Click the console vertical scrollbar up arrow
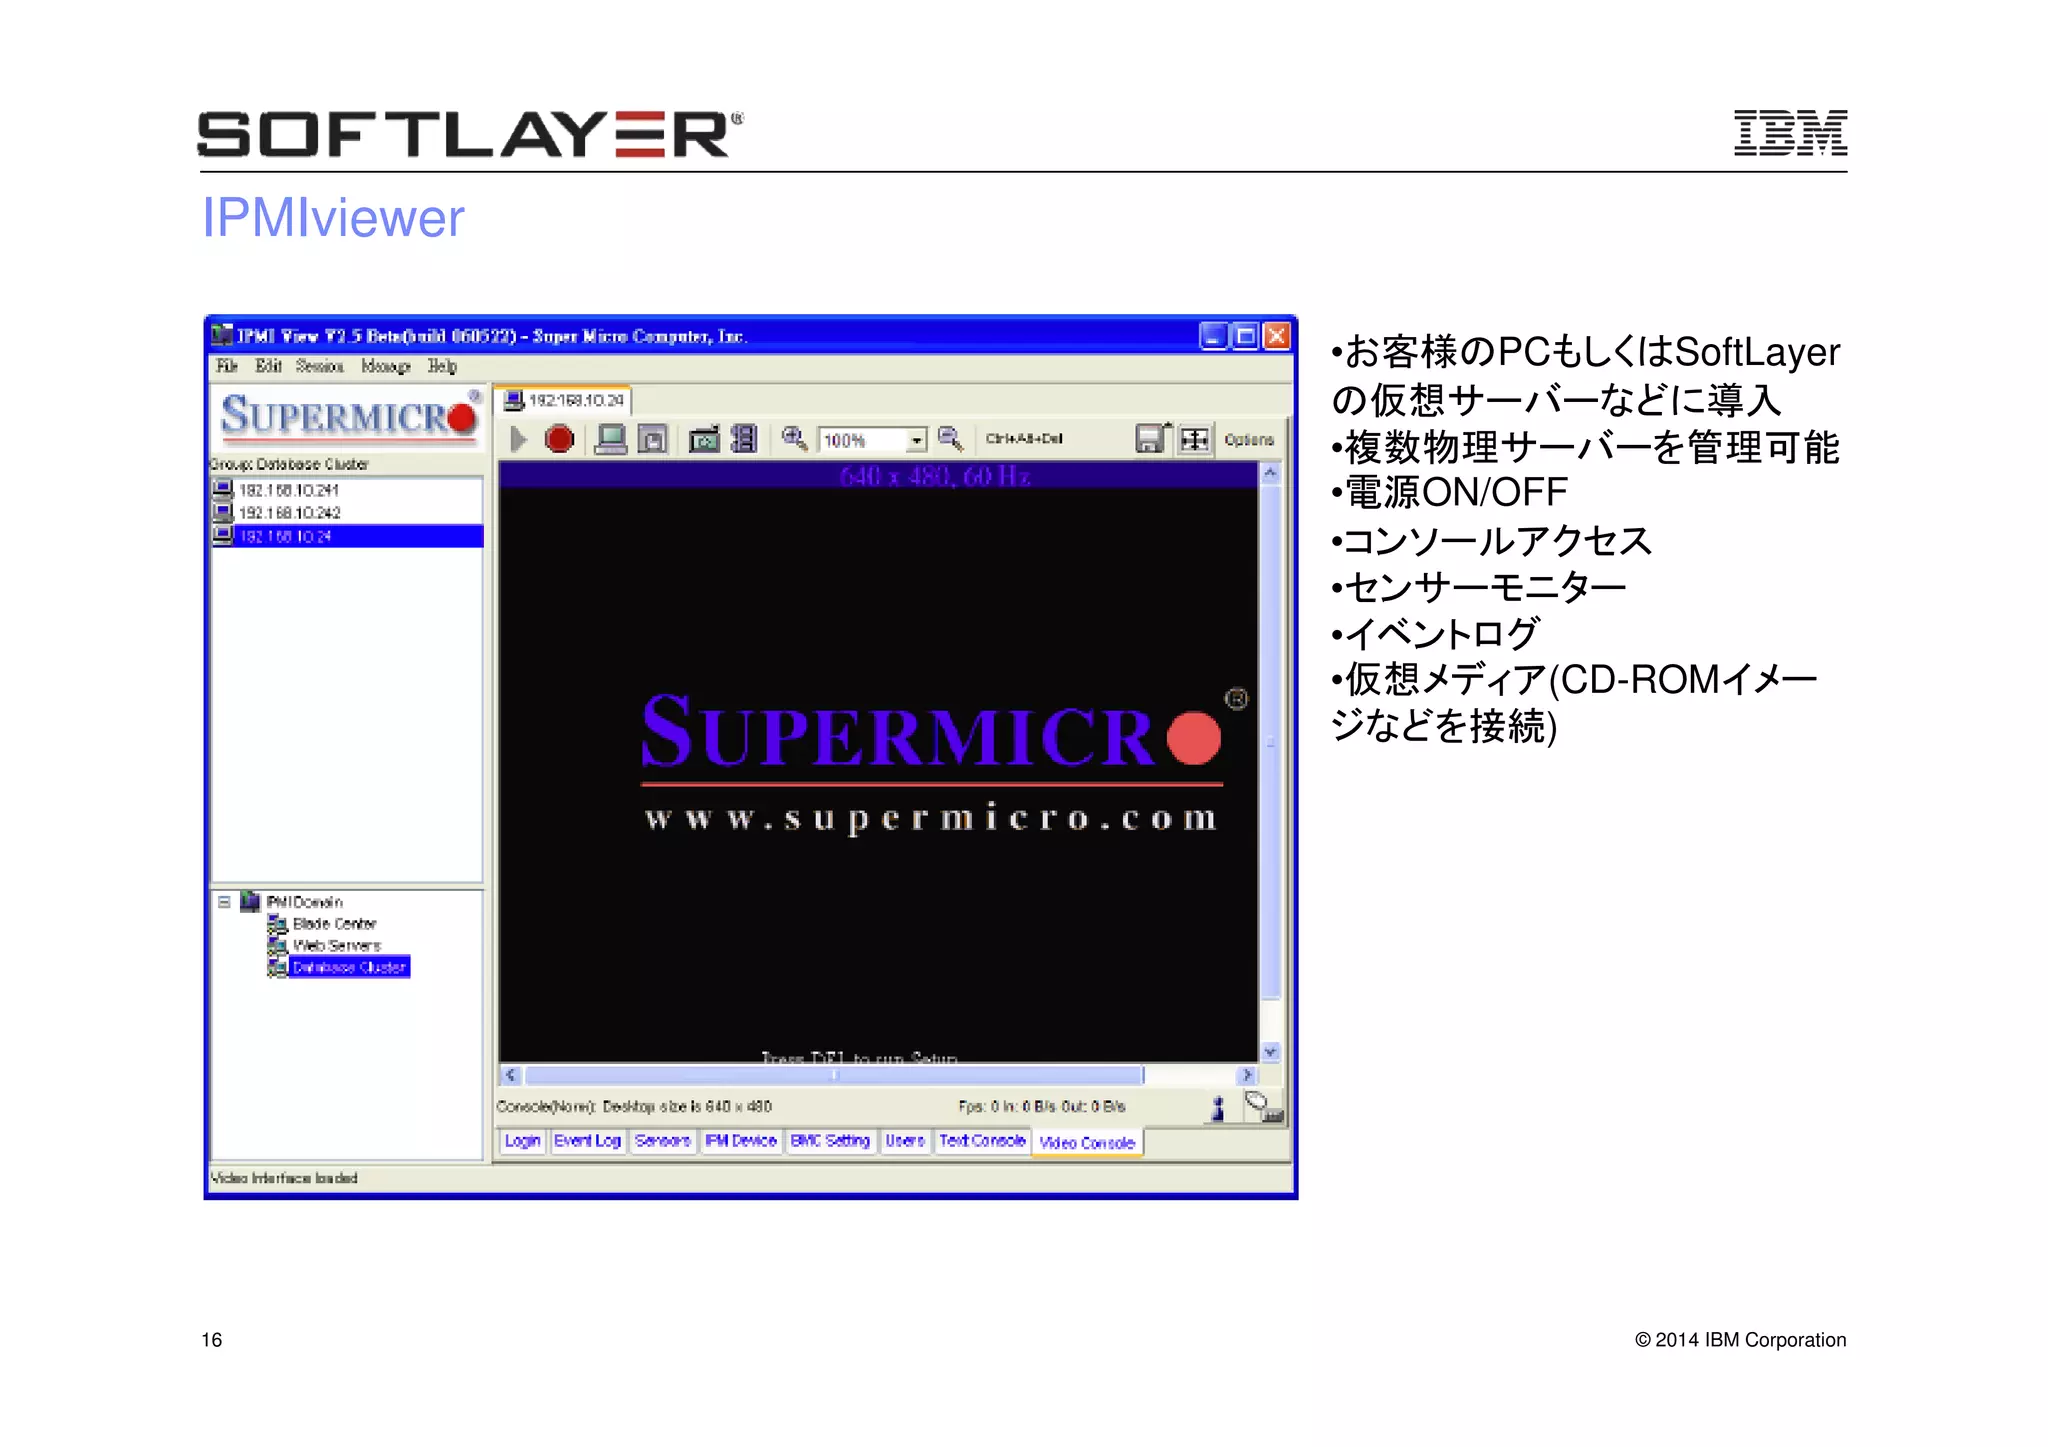The image size is (2048, 1447). (1270, 473)
